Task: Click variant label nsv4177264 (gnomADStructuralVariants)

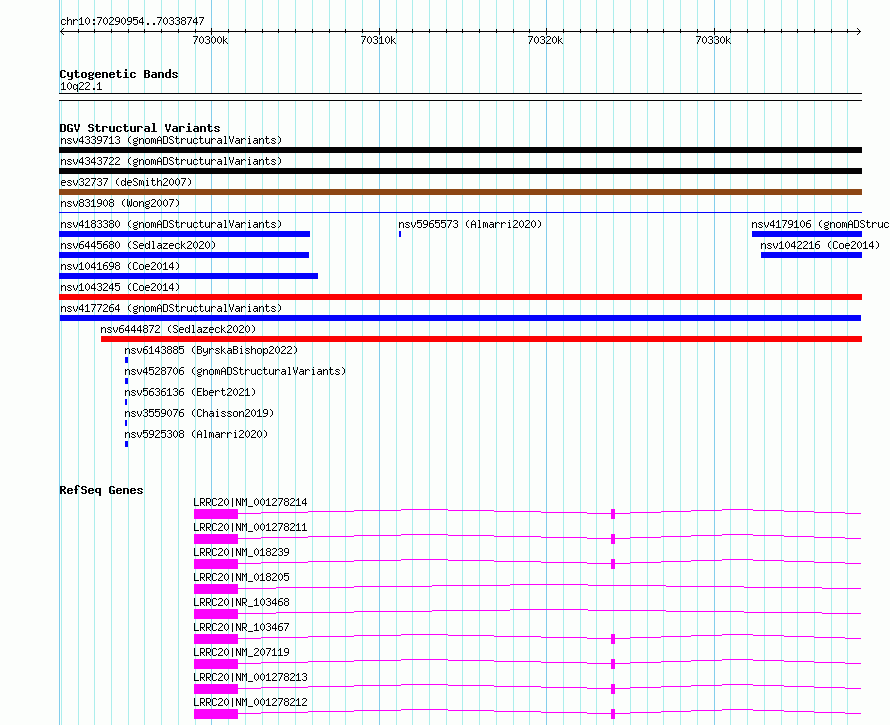Action: (171, 308)
